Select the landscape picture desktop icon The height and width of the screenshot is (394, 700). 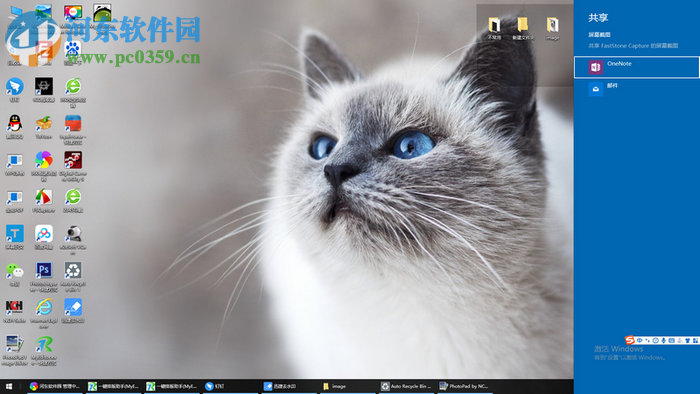click(44, 12)
